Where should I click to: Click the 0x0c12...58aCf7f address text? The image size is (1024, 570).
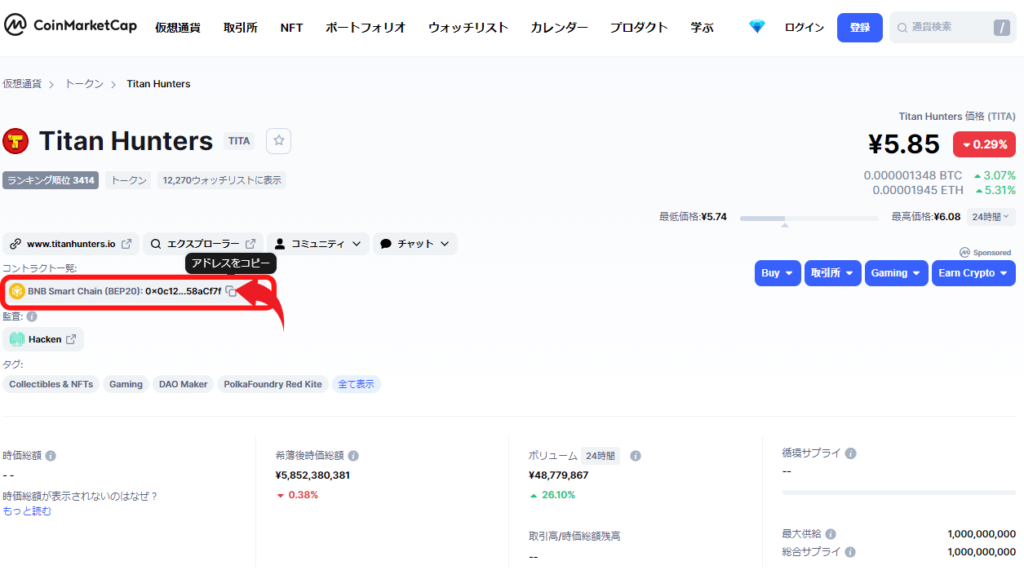tap(183, 291)
